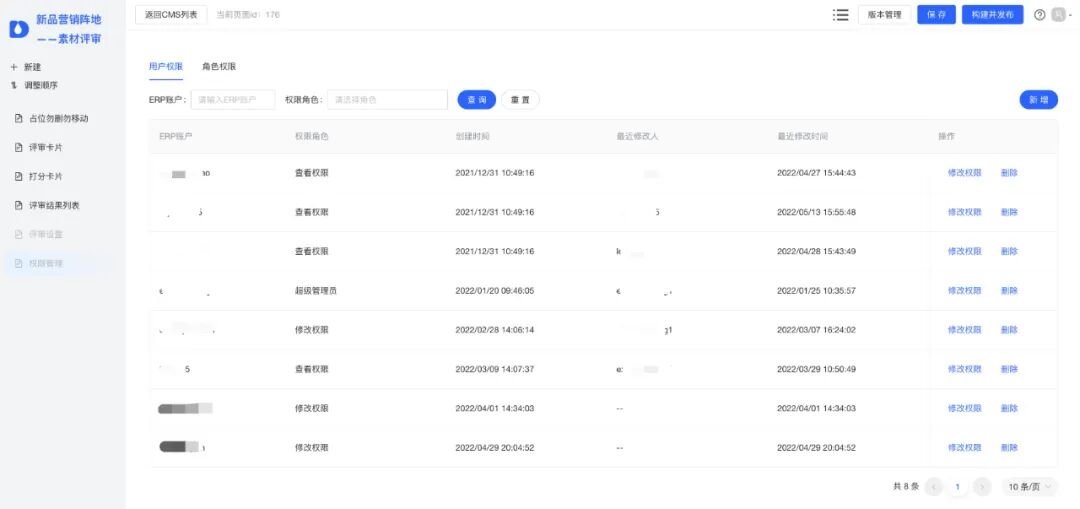Click 删除 for row created 2022/04/01 14:34:03
The width and height of the screenshot is (1080, 509).
point(1009,408)
